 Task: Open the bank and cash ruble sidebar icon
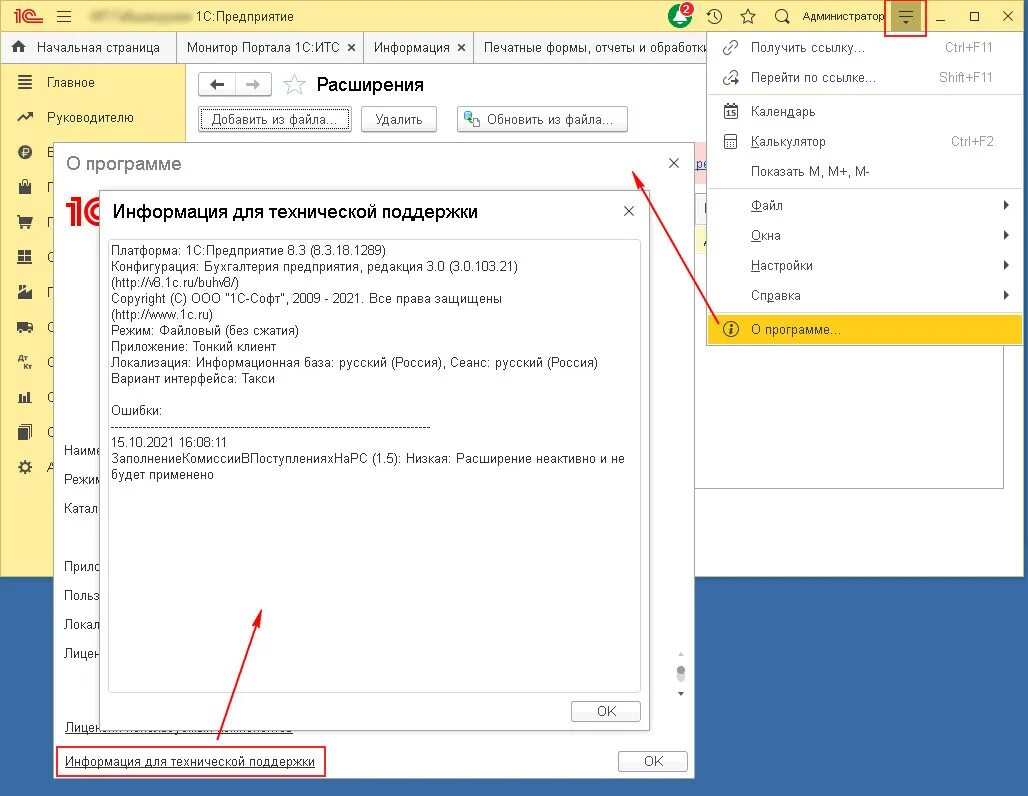(x=25, y=152)
